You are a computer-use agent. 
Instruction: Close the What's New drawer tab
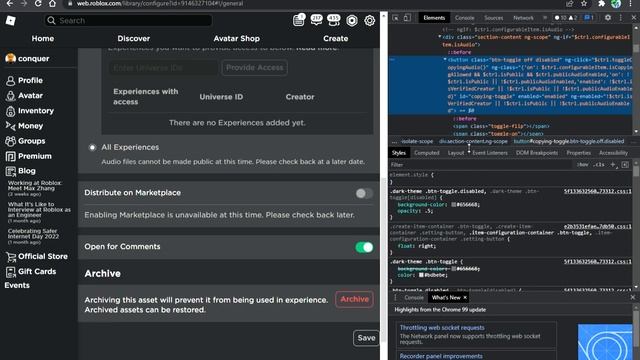point(465,297)
